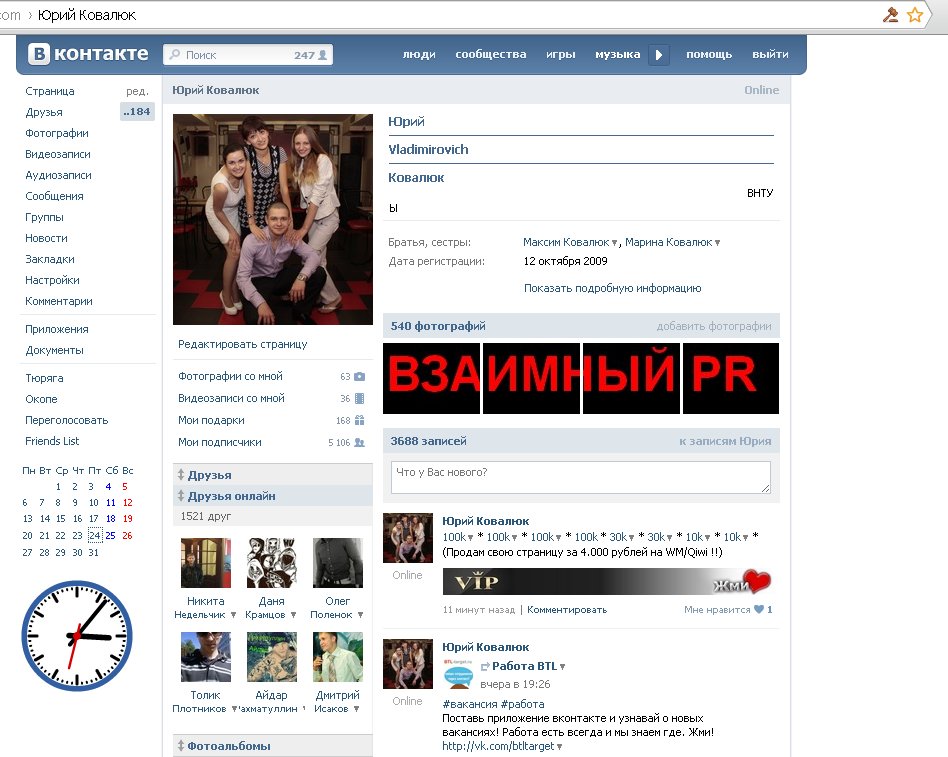The image size is (948, 757).
Task: Open Даня Крамцов's friend avatar
Action: (271, 563)
